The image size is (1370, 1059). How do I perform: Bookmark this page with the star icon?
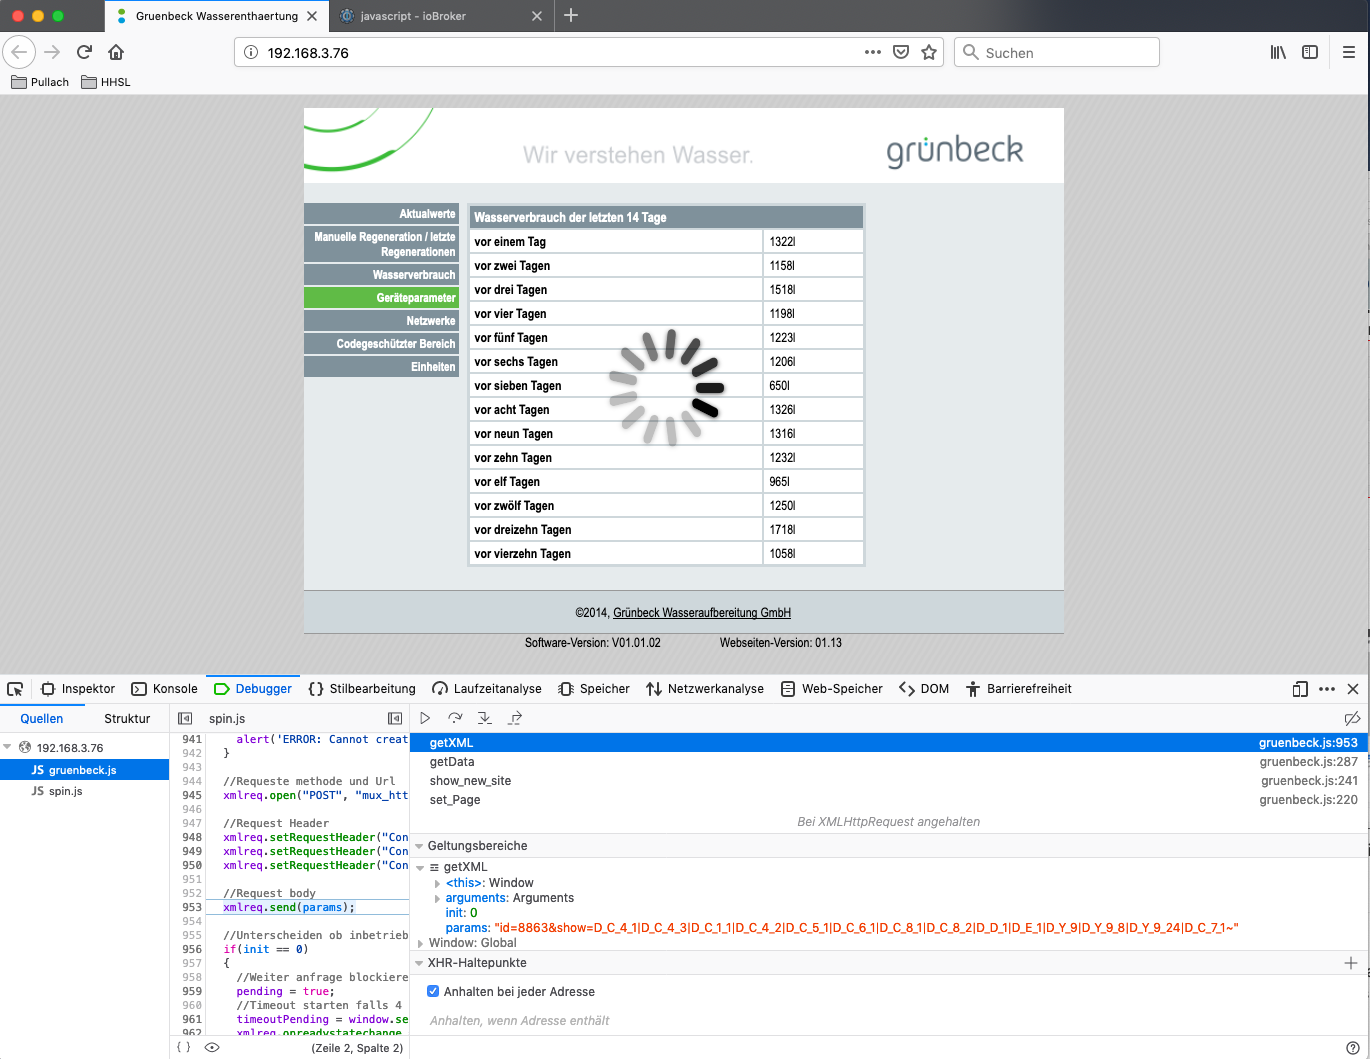coord(929,52)
